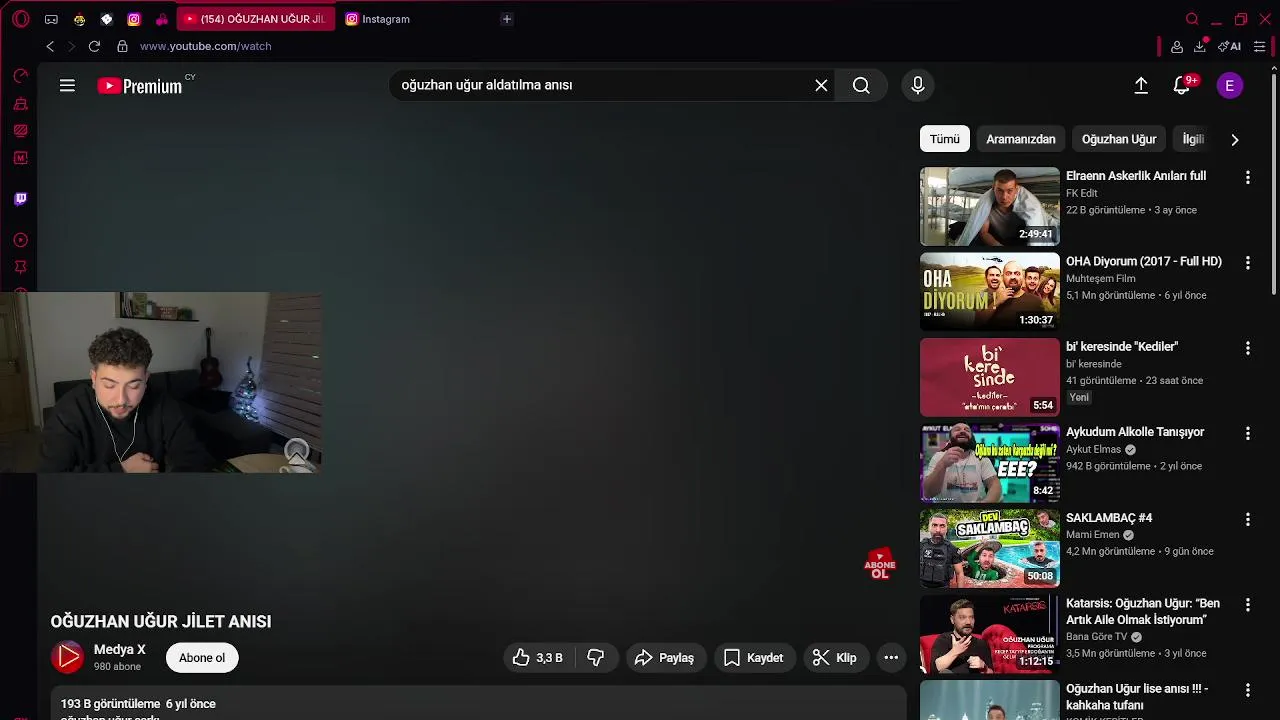Open the Elraenn Askerlik Anıları thumbnail

click(x=990, y=206)
